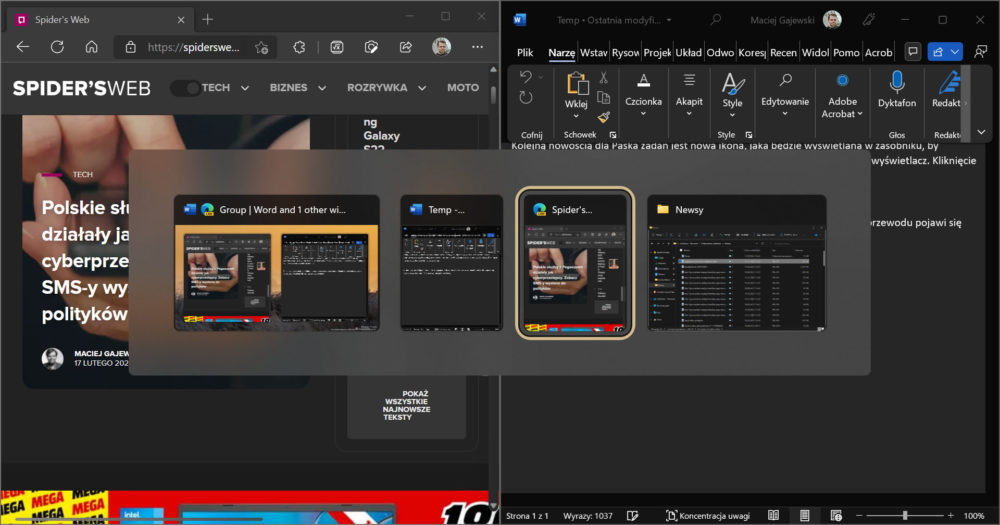Open Wklej paste options arrow

(576, 115)
